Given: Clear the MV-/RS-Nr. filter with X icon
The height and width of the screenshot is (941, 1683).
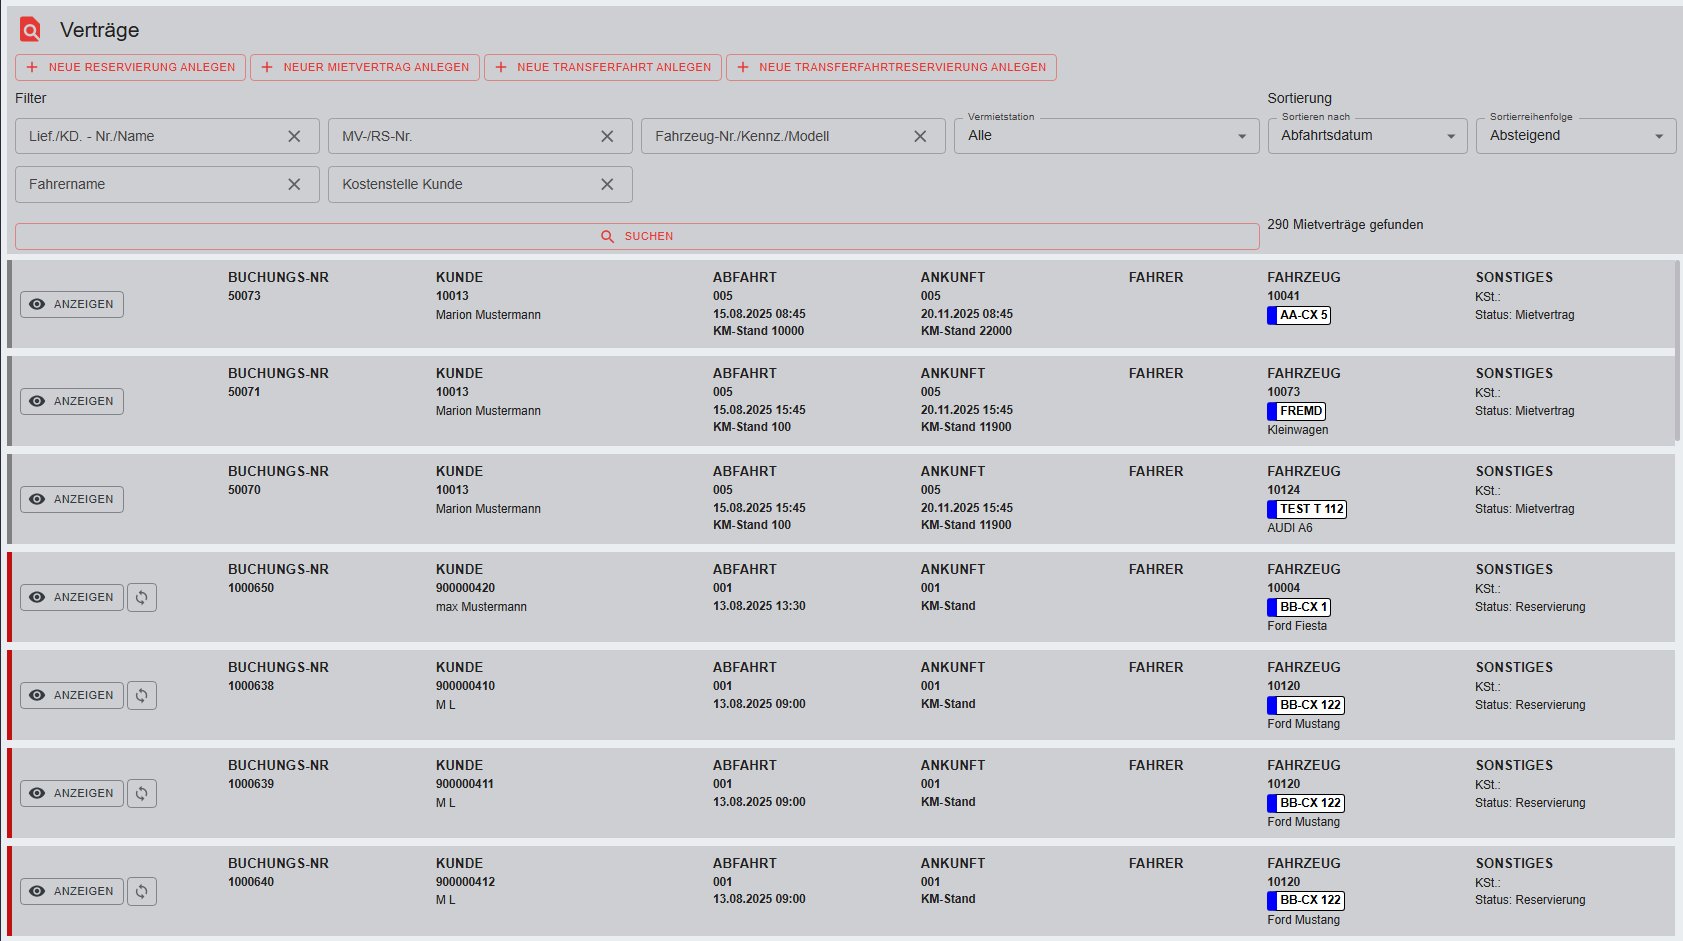Looking at the screenshot, I should click(x=607, y=136).
